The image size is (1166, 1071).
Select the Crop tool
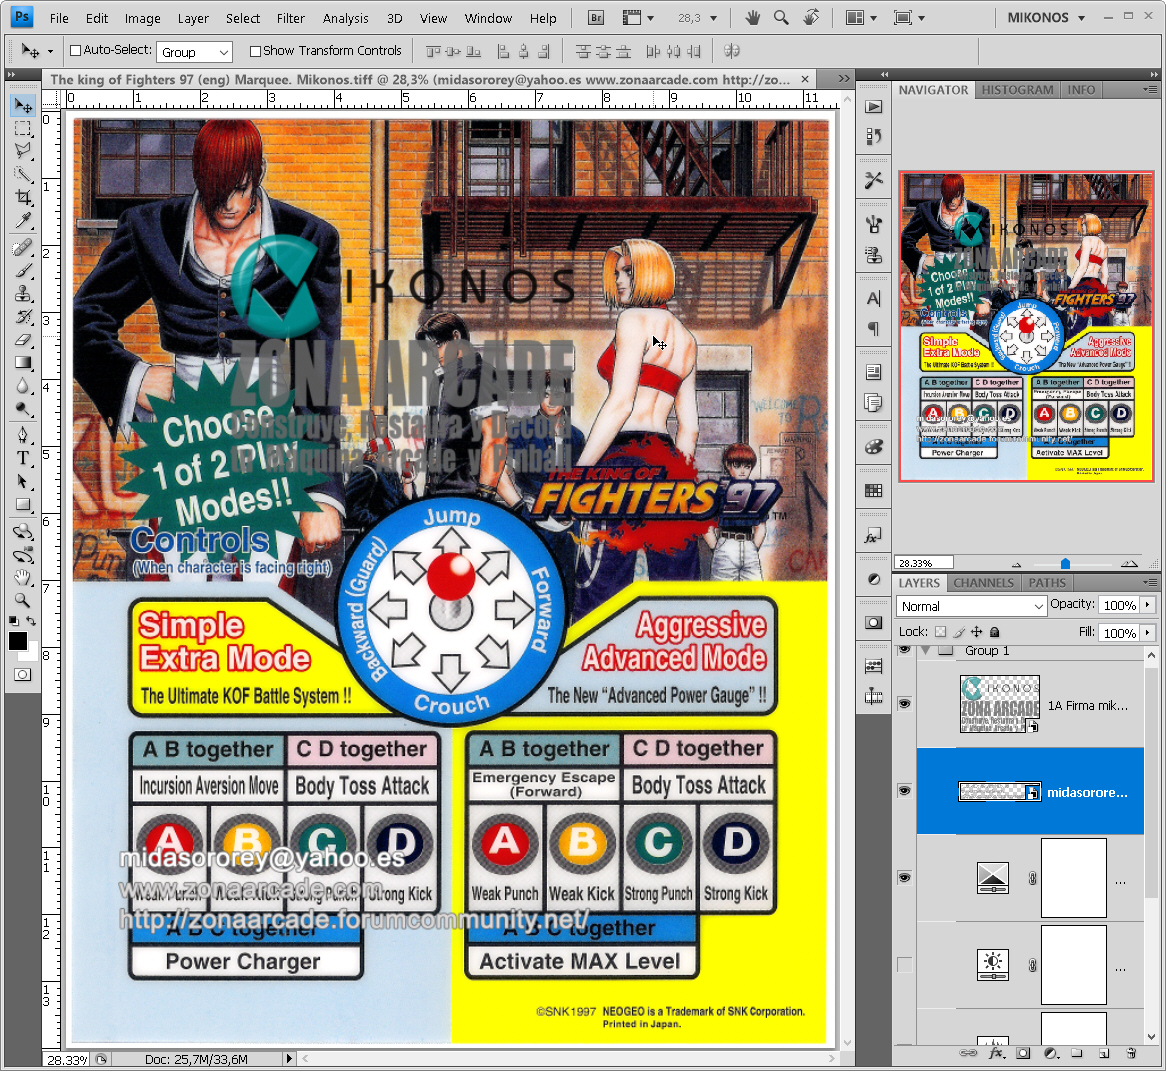23,197
